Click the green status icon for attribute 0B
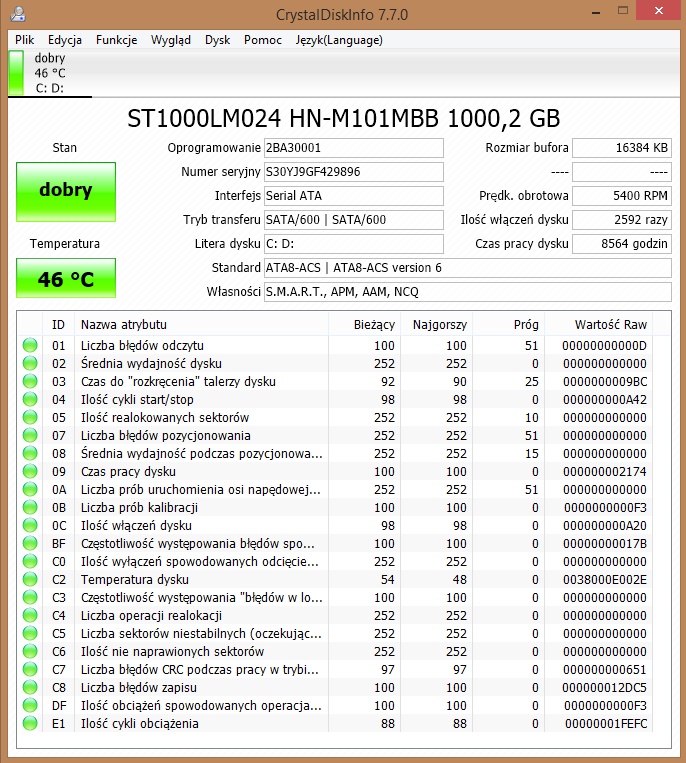686x763 pixels. [30, 508]
